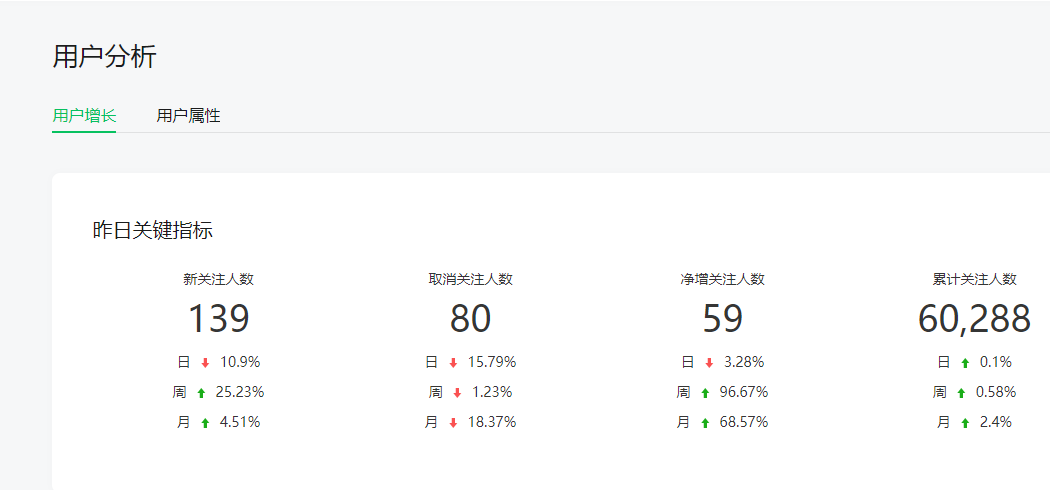The image size is (1050, 490).
Task: Click the red down arrow beside 1.23%
Action: point(457,393)
